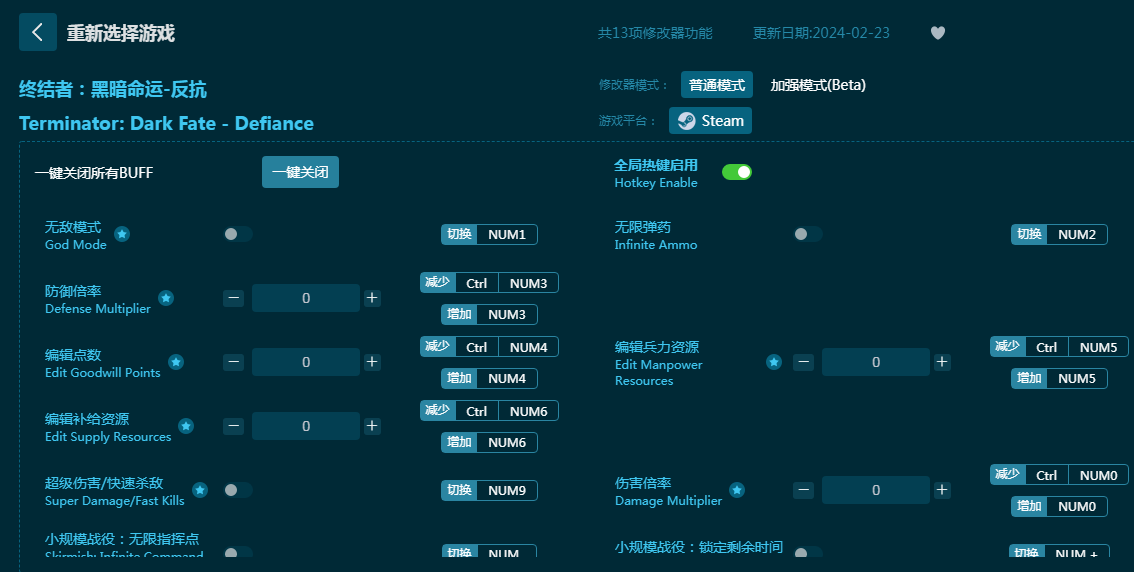Increase Edit Manpower Resources with plus
Screen dimensions: 1134x572
(x=942, y=362)
